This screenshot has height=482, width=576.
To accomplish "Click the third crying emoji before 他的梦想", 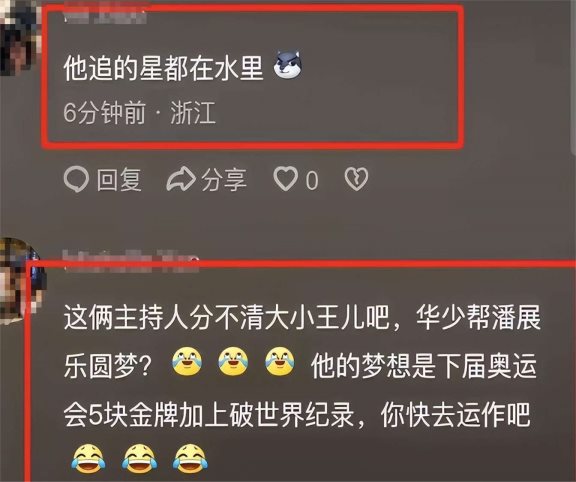I will pos(280,362).
